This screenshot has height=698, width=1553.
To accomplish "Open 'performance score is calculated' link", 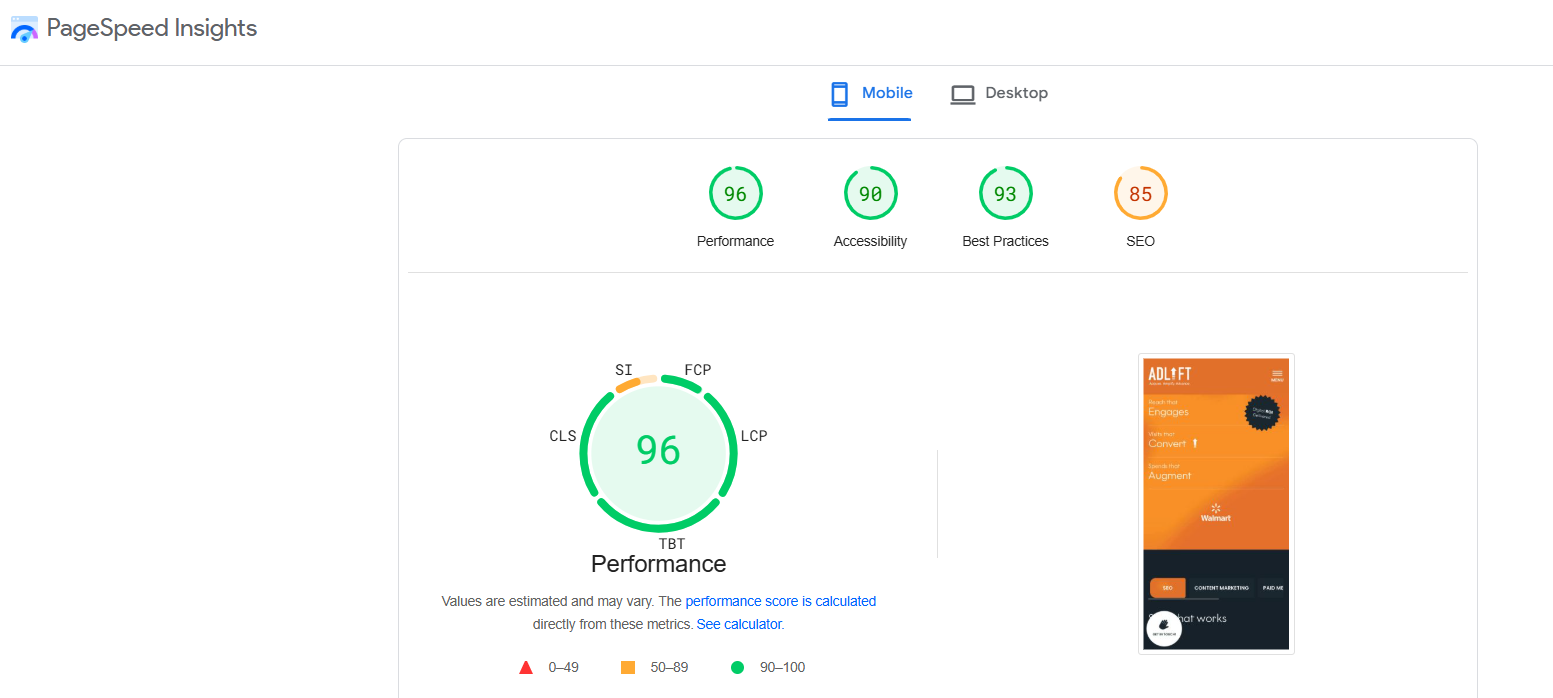I will click(x=780, y=601).
